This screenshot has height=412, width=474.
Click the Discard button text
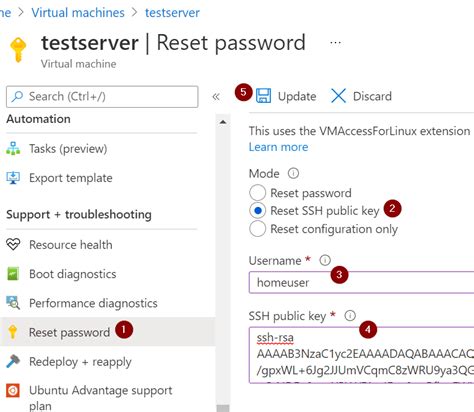372,96
